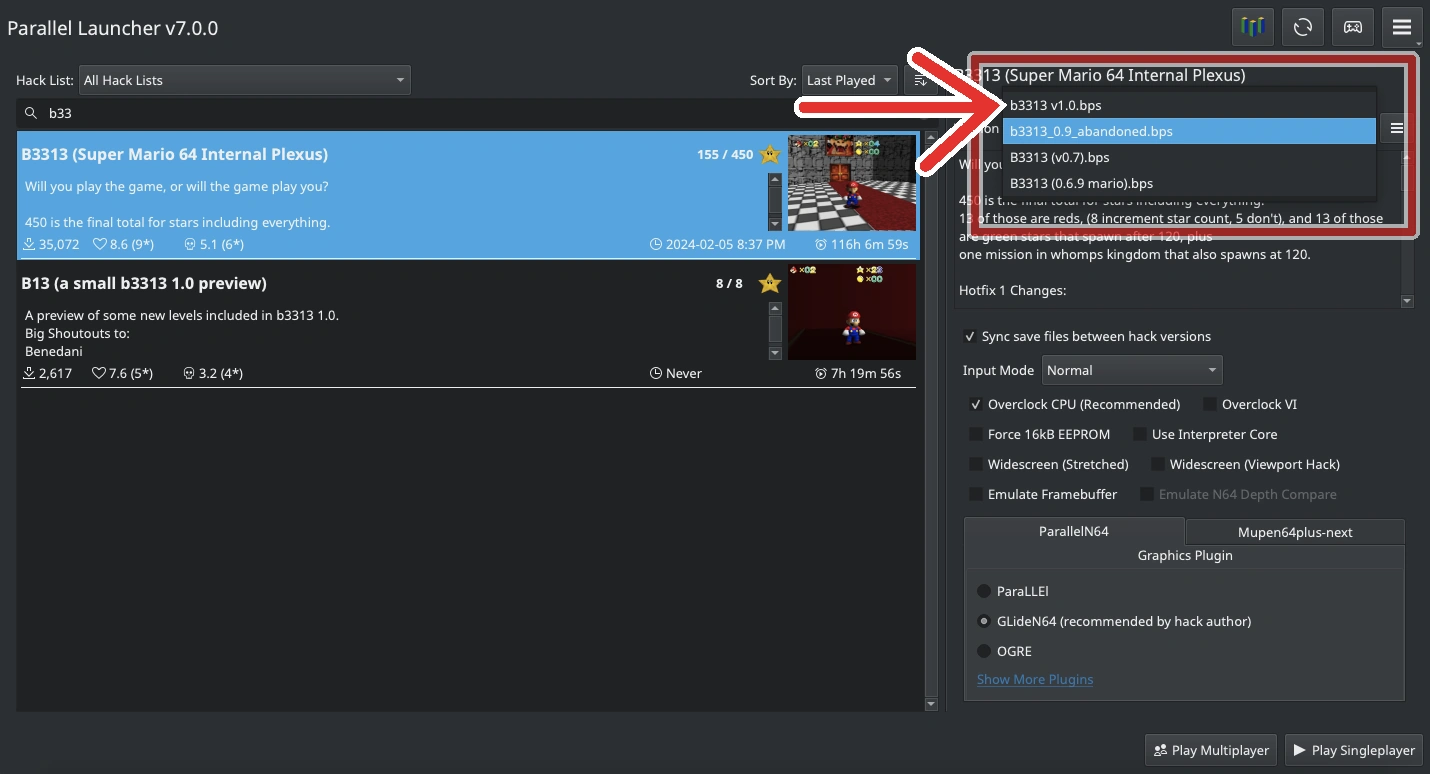Enable the Overclock VI checkbox
The image size is (1430, 774).
pos(1210,404)
